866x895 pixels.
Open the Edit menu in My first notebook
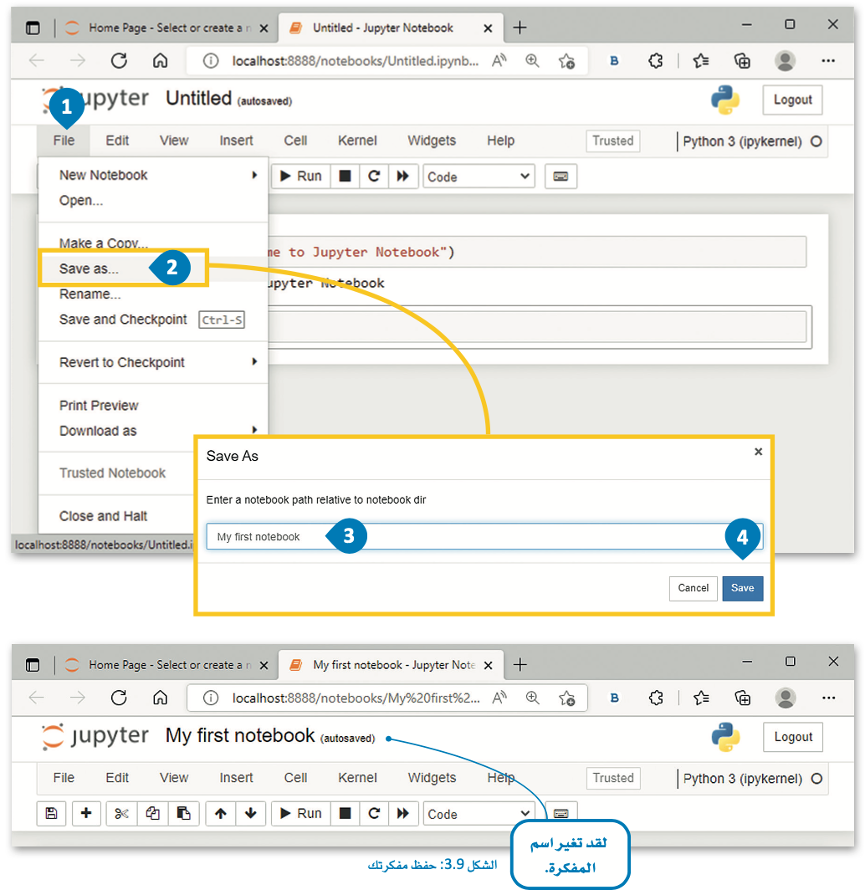click(x=117, y=777)
